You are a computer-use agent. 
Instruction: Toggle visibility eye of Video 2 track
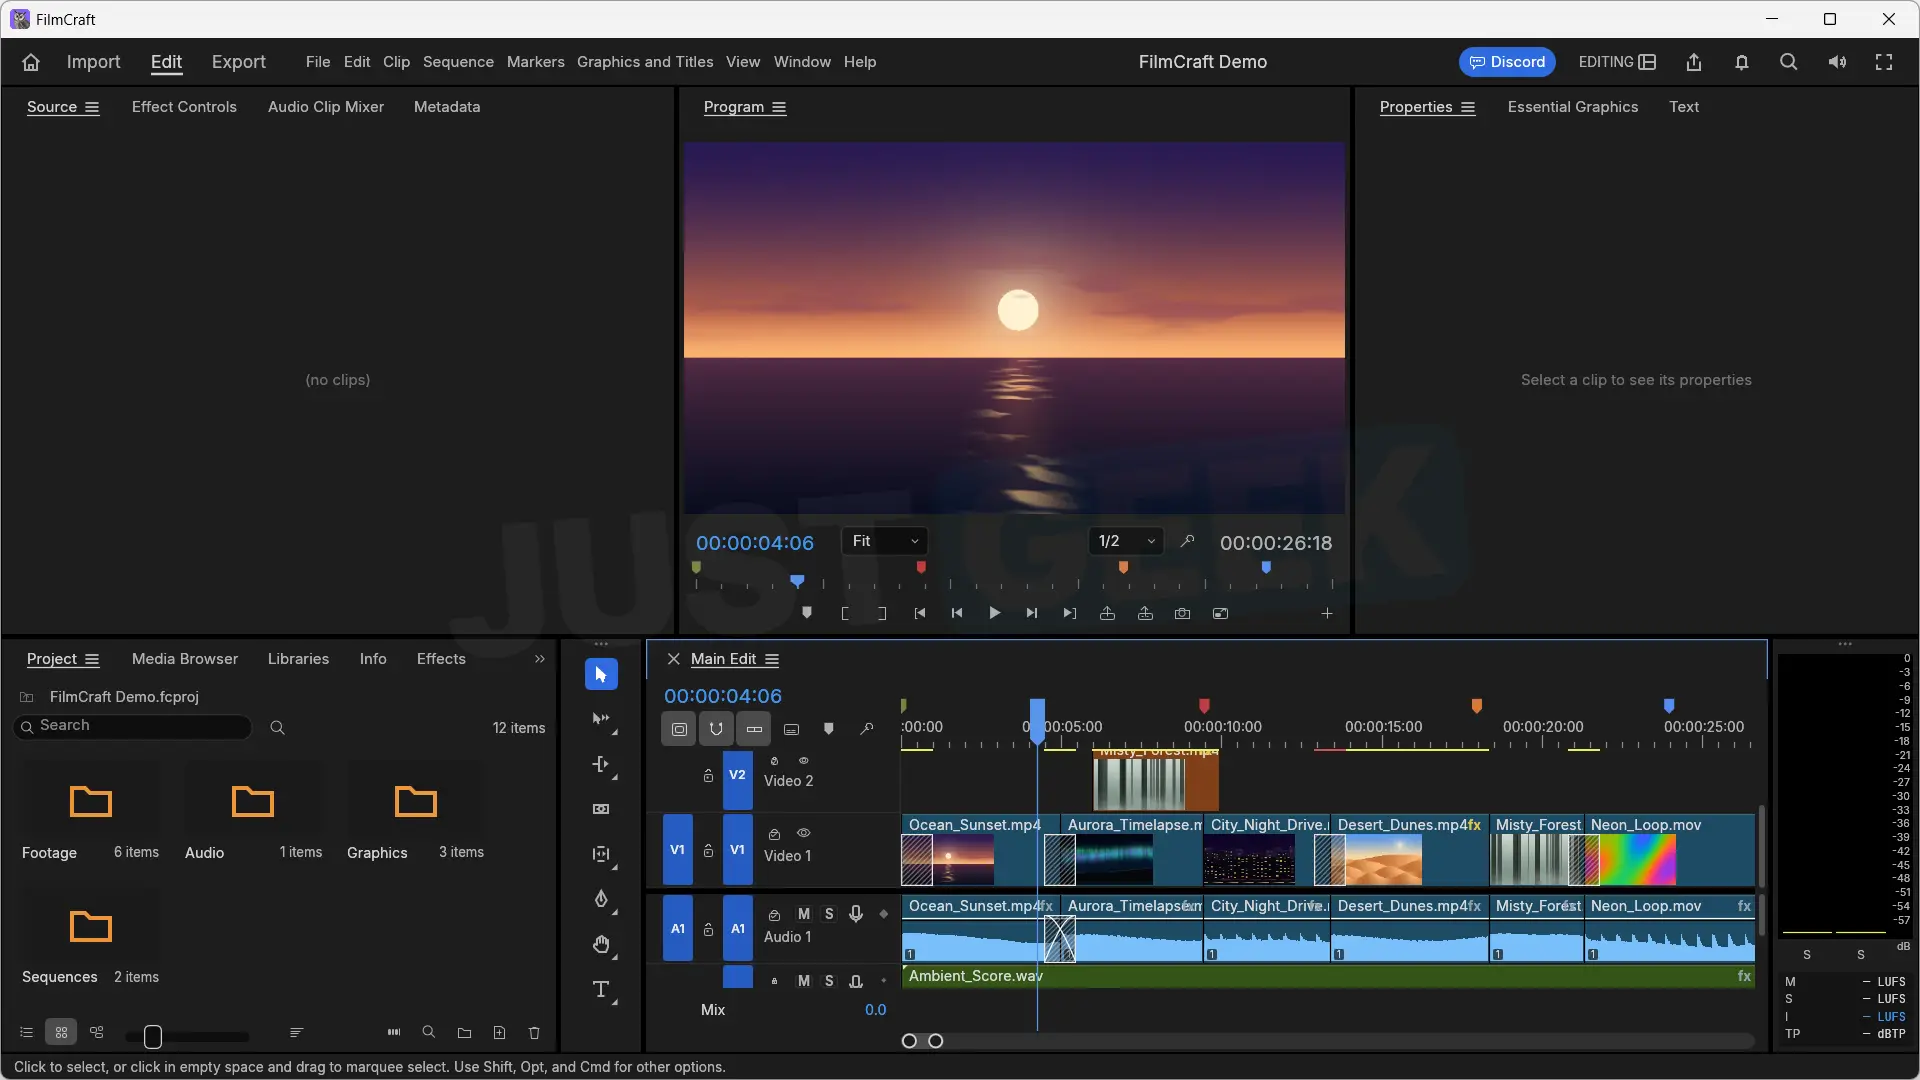tap(803, 761)
